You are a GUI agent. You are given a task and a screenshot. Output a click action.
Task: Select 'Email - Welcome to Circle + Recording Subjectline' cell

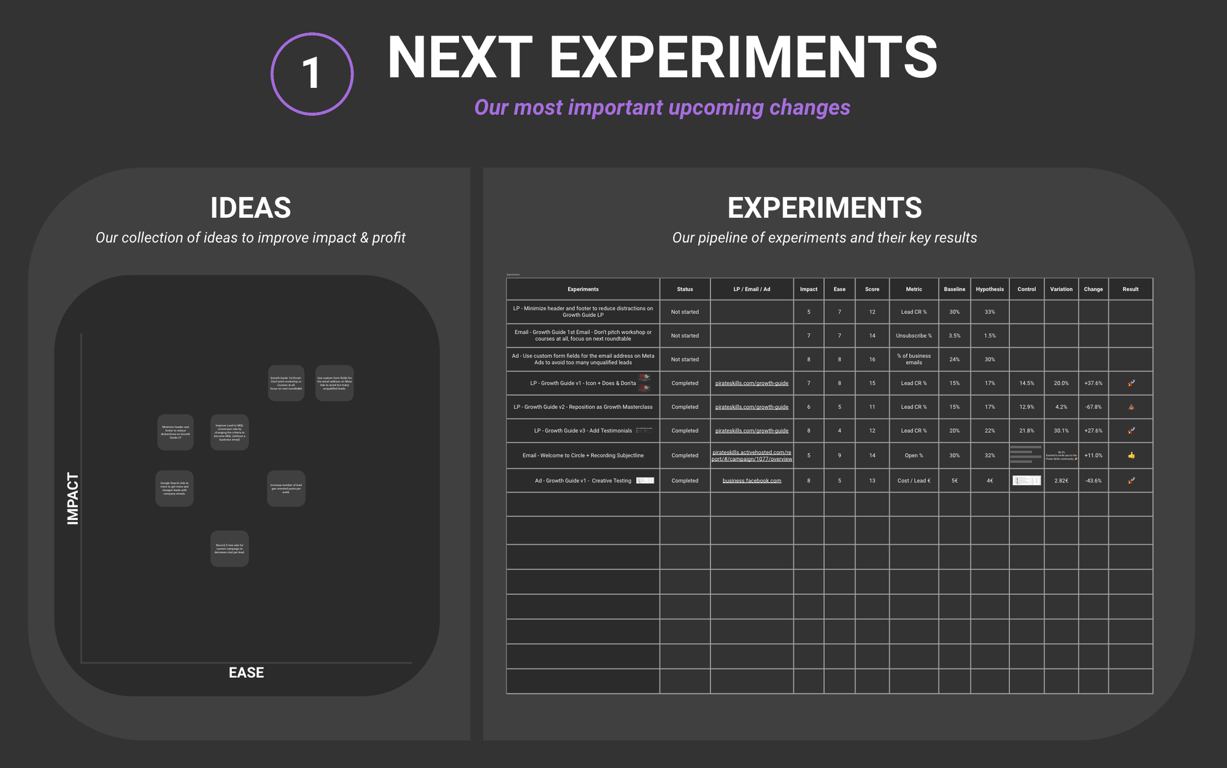tap(583, 455)
